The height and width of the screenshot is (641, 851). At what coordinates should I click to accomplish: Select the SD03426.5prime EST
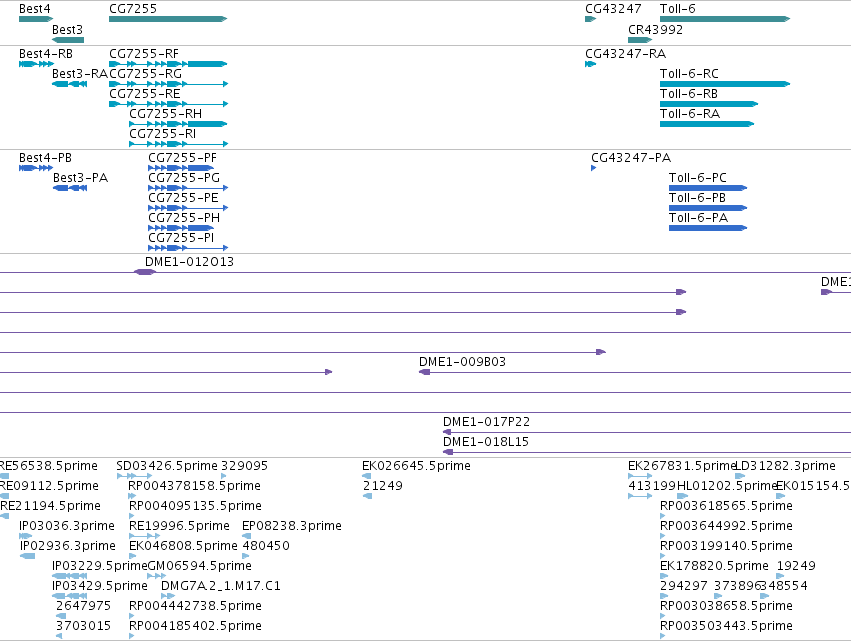pos(134,477)
